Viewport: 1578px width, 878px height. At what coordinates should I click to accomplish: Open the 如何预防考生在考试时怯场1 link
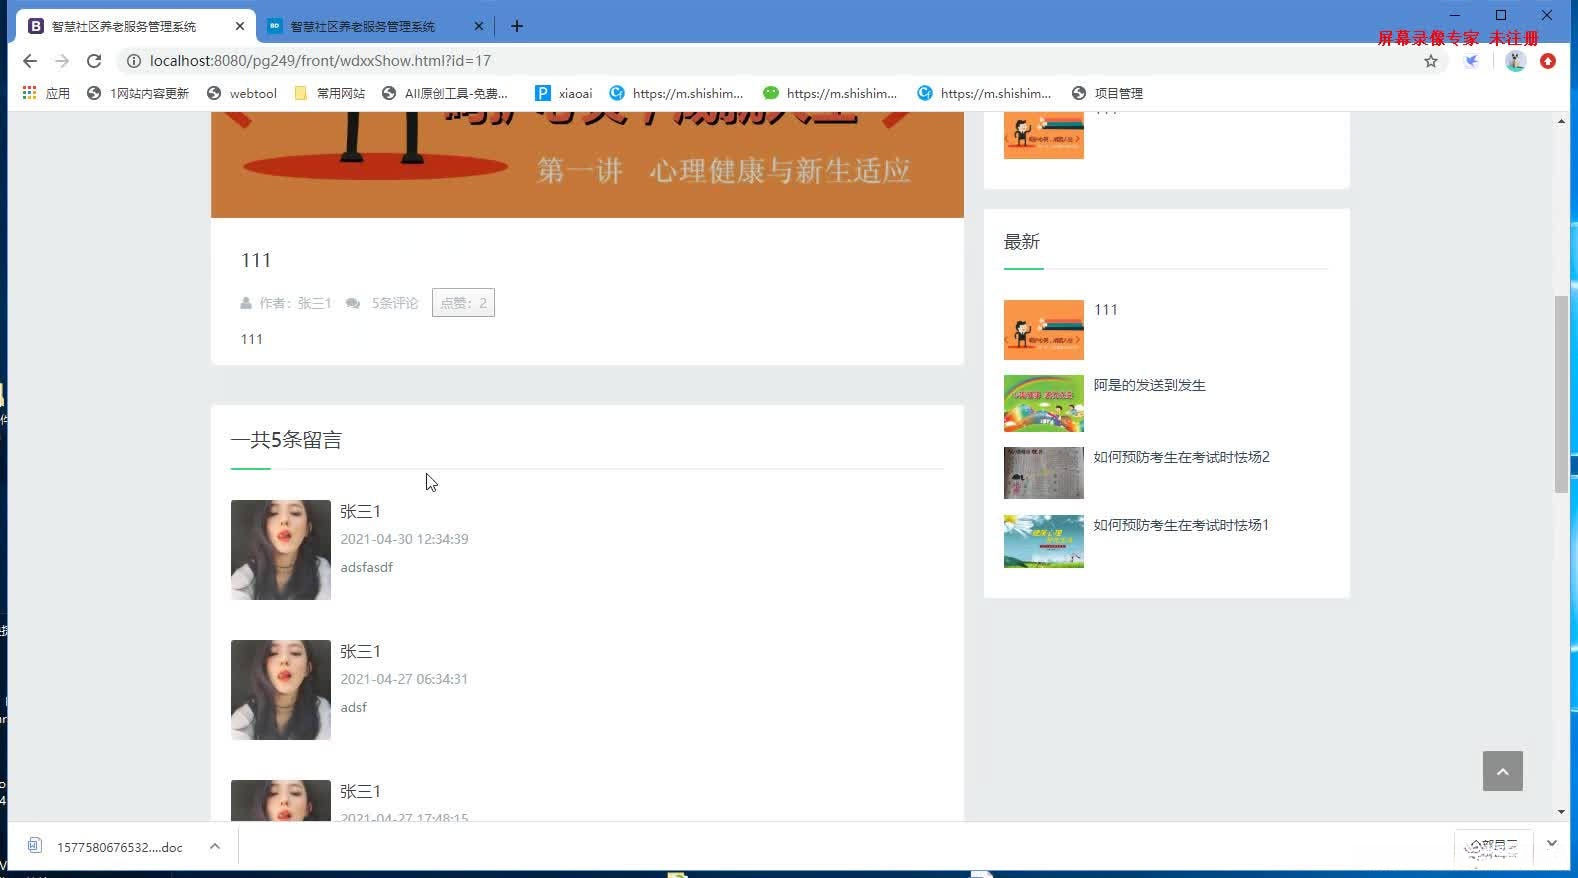point(1181,525)
